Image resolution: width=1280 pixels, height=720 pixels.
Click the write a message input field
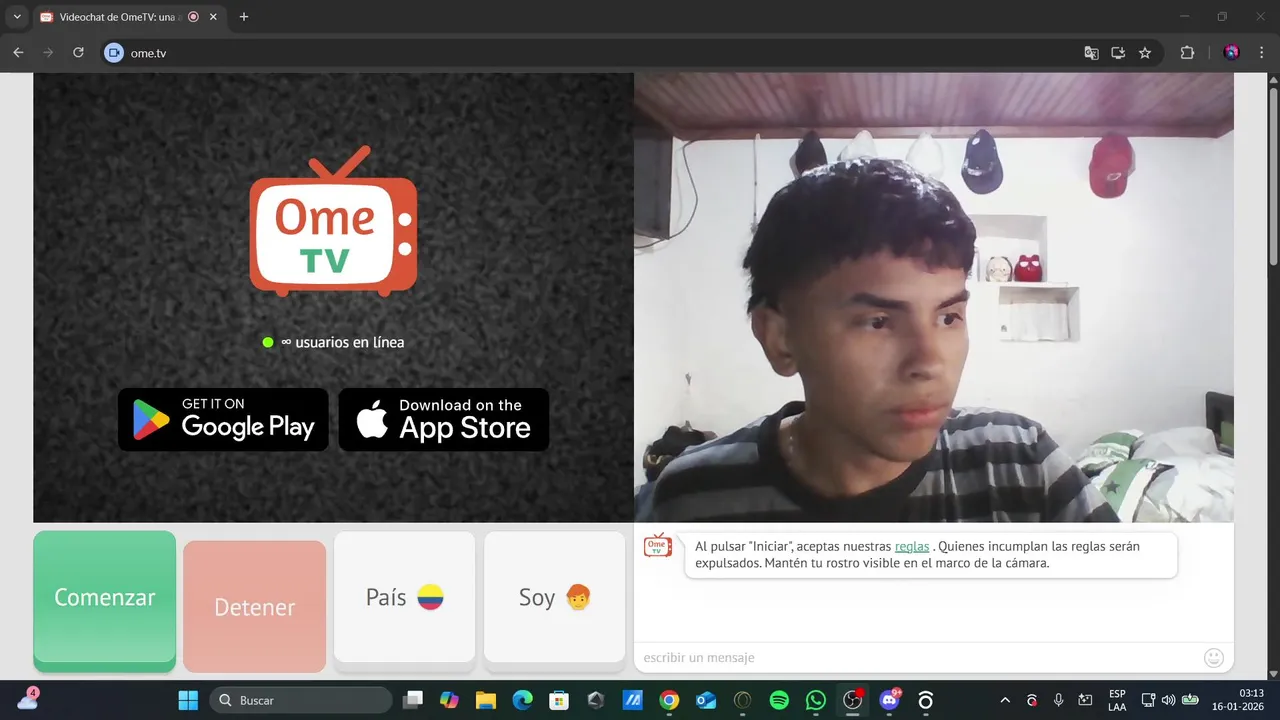click(915, 657)
